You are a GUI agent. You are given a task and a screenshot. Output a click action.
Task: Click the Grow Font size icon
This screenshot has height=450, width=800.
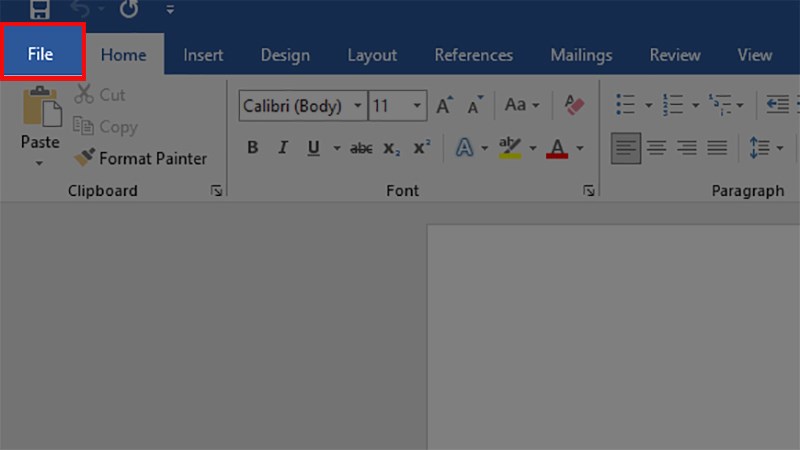[445, 105]
